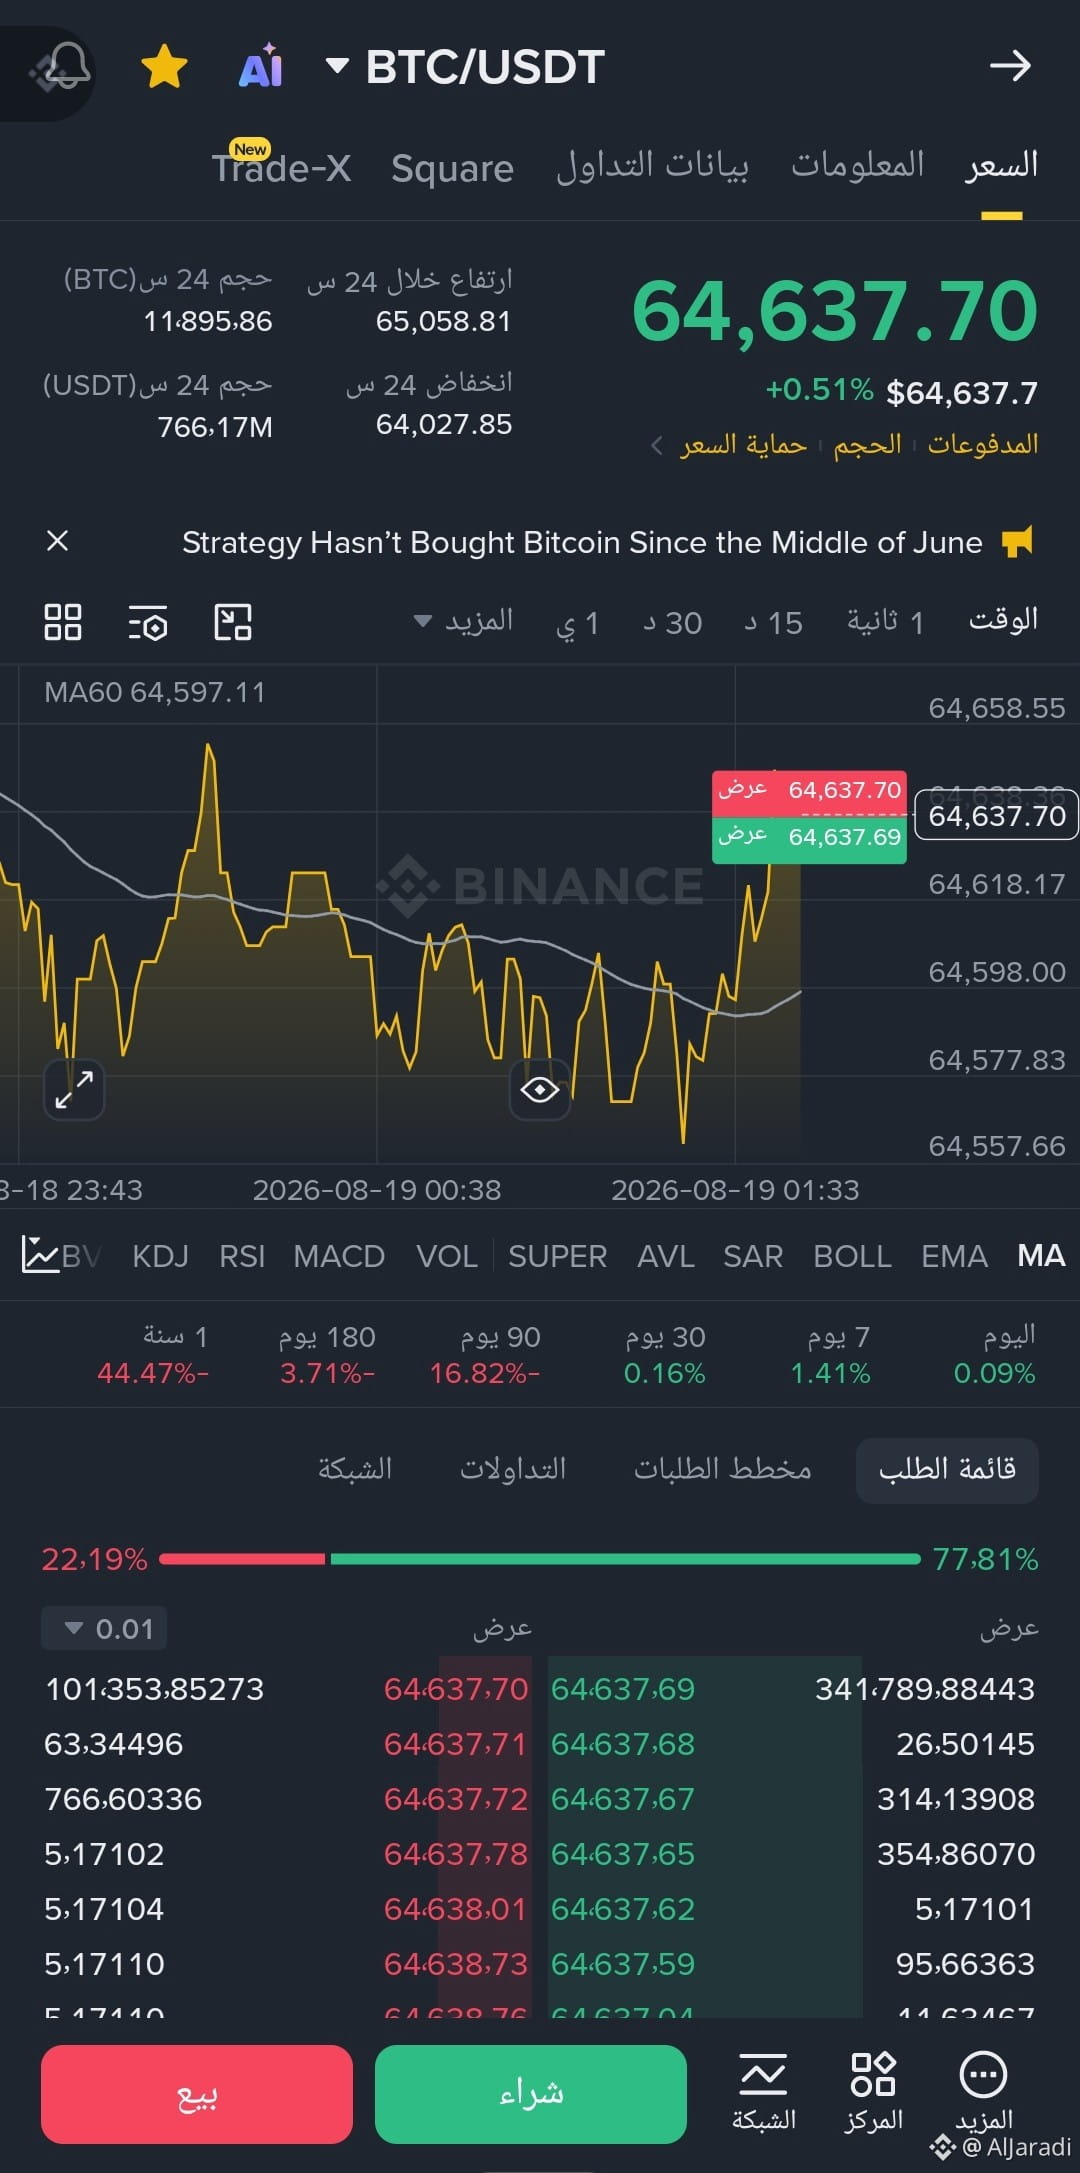Select the السعر tab

[1001, 165]
